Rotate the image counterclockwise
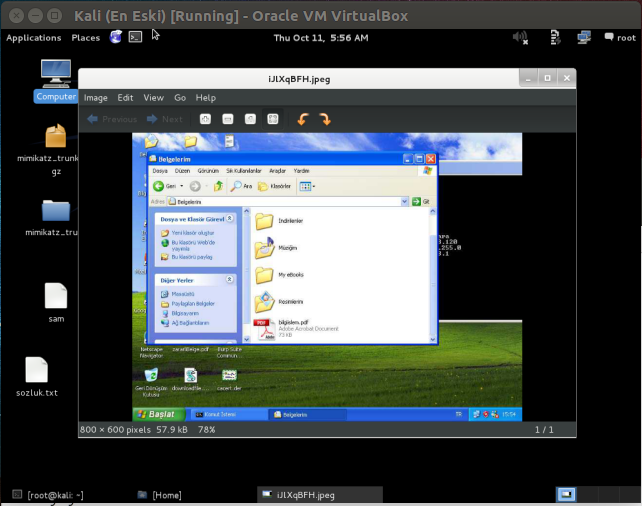The width and height of the screenshot is (642, 506). 303,119
